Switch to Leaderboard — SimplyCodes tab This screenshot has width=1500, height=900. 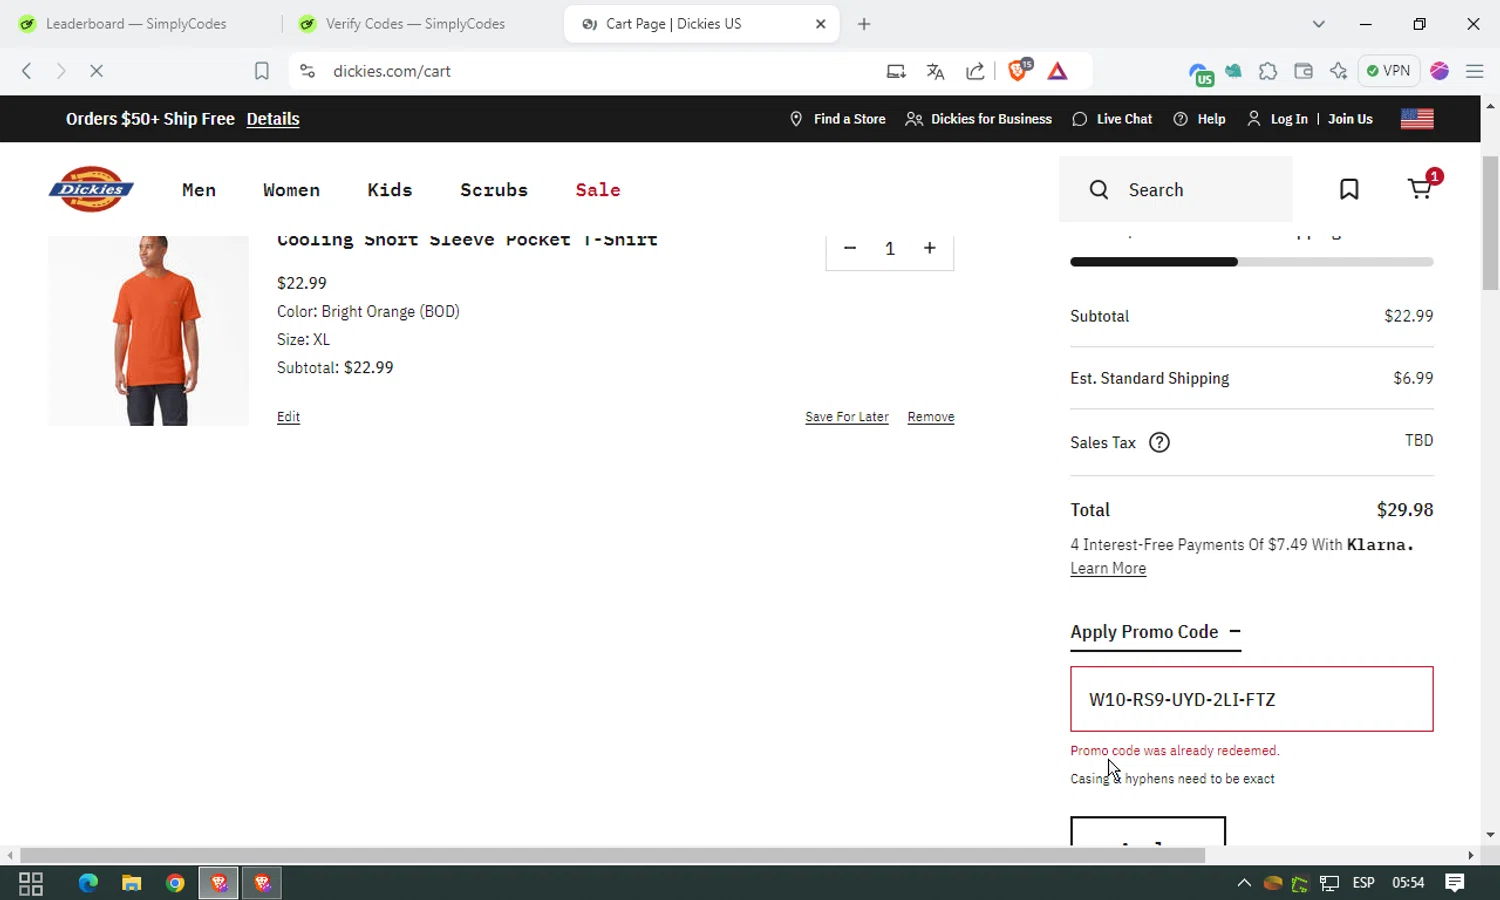pos(135,24)
